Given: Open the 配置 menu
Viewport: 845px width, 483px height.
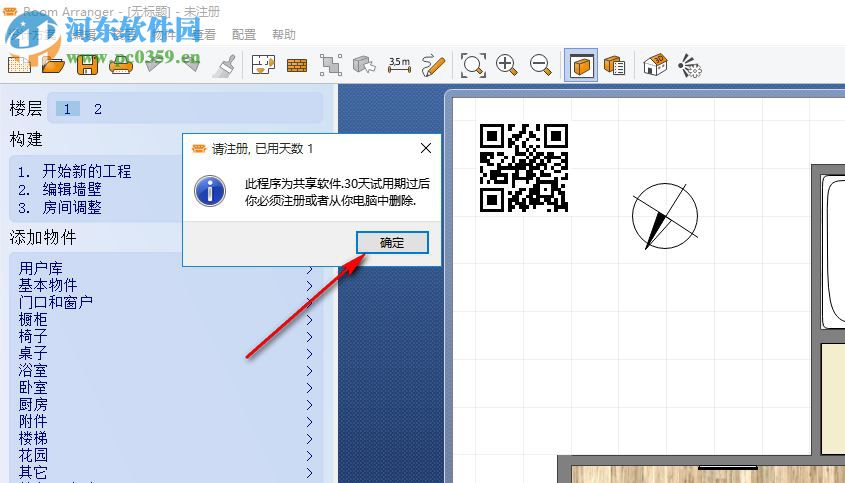Looking at the screenshot, I should (244, 34).
